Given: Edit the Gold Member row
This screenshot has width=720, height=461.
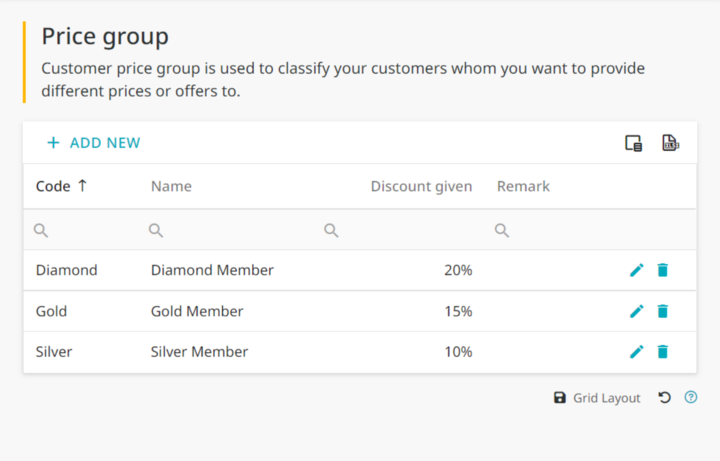Looking at the screenshot, I should [x=636, y=311].
